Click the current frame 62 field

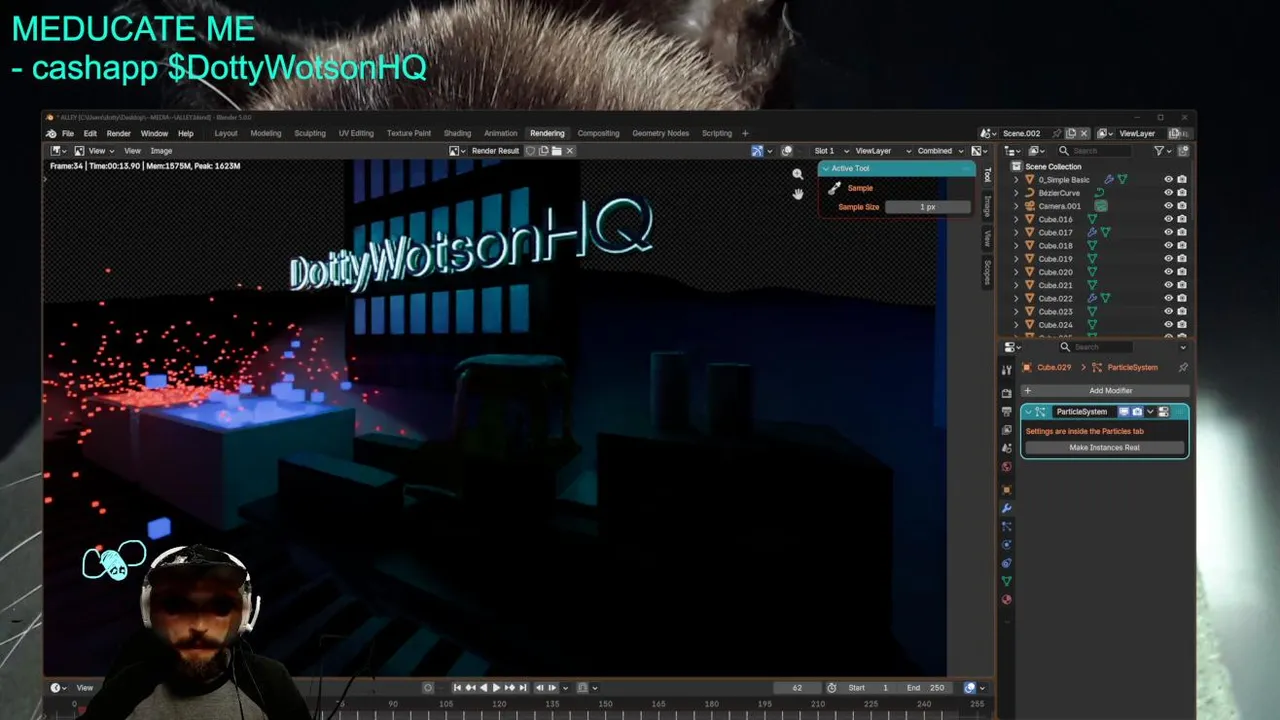797,688
